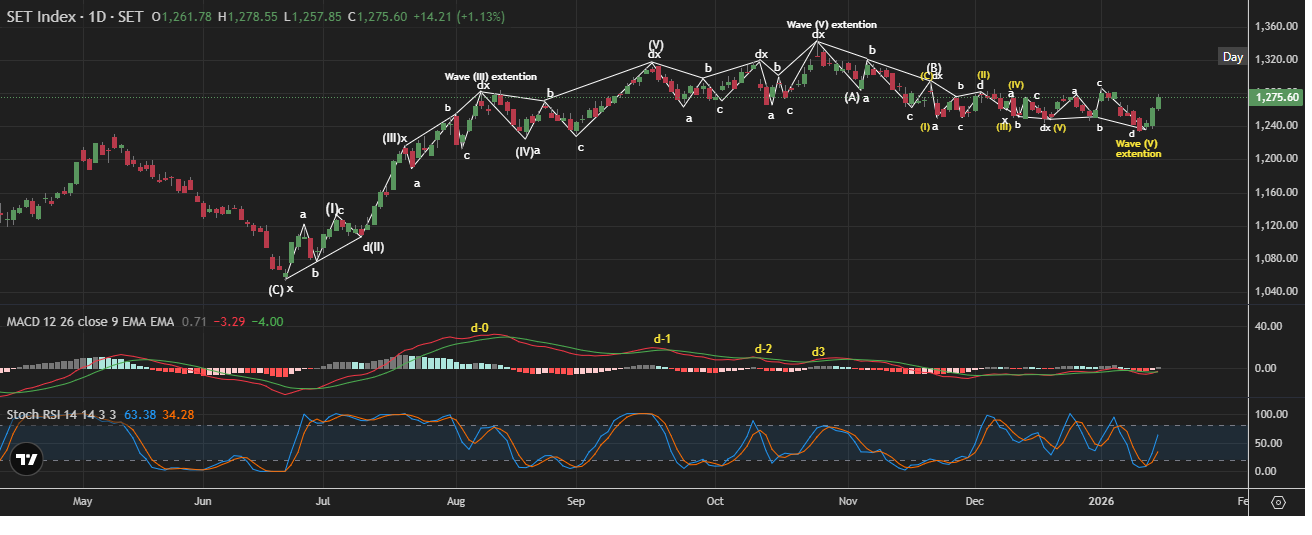
Task: Select the d3 label on MACD pane
Action: [x=818, y=352]
